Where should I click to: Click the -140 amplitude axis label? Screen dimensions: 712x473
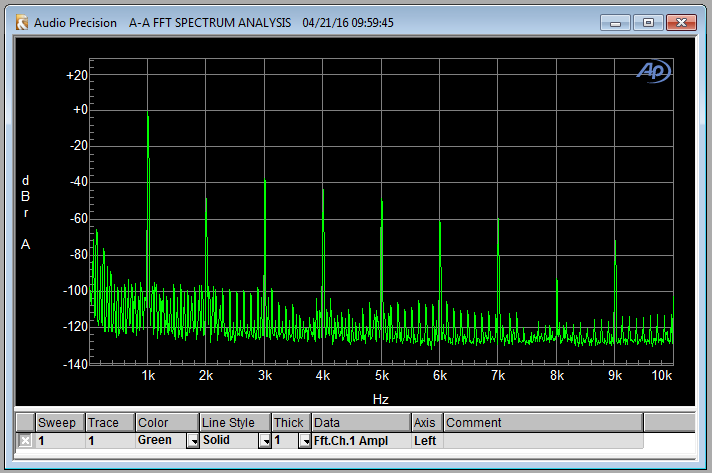[75, 364]
